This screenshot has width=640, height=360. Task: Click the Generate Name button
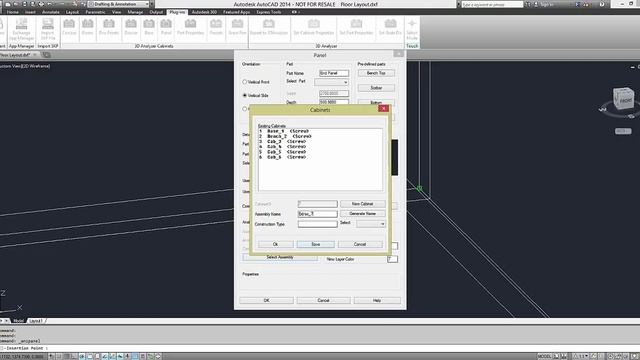[362, 213]
